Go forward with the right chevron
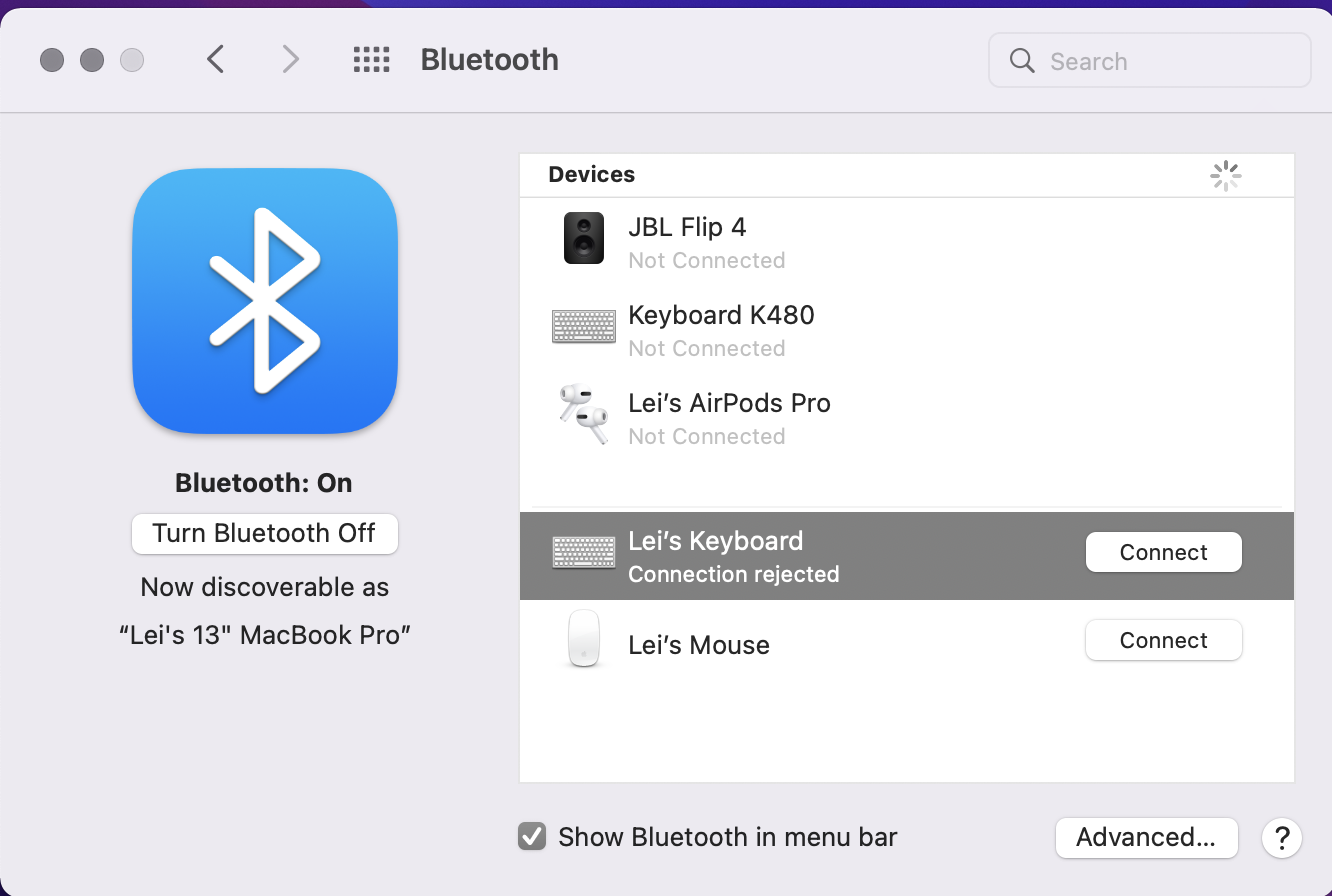 coord(290,60)
